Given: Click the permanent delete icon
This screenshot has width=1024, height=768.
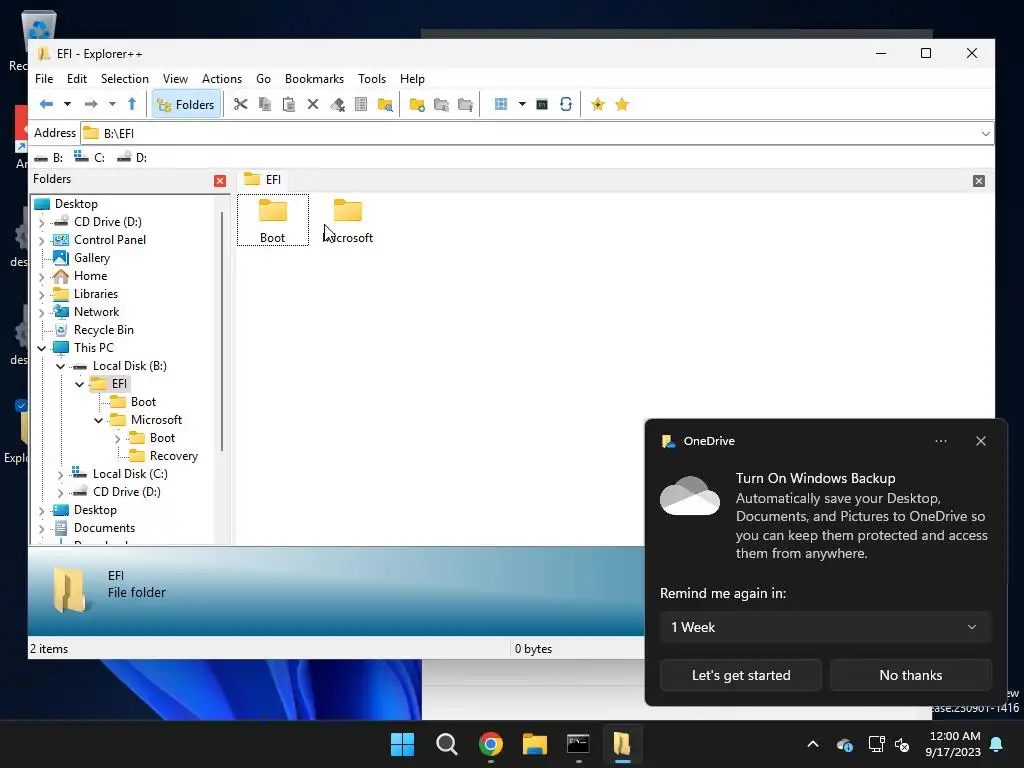Looking at the screenshot, I should [337, 104].
